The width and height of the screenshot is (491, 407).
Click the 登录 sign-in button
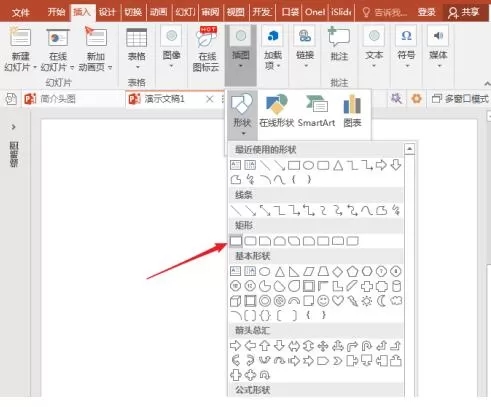[426, 12]
